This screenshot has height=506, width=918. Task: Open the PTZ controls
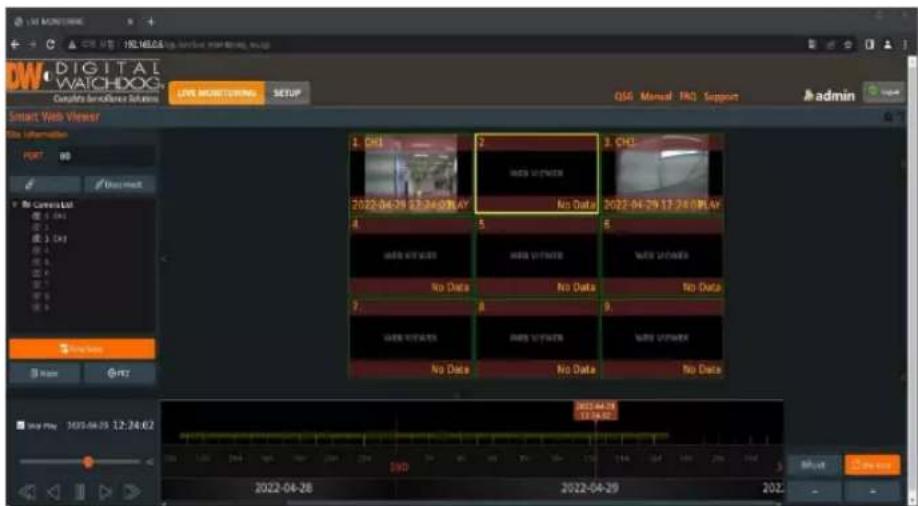pos(120,373)
